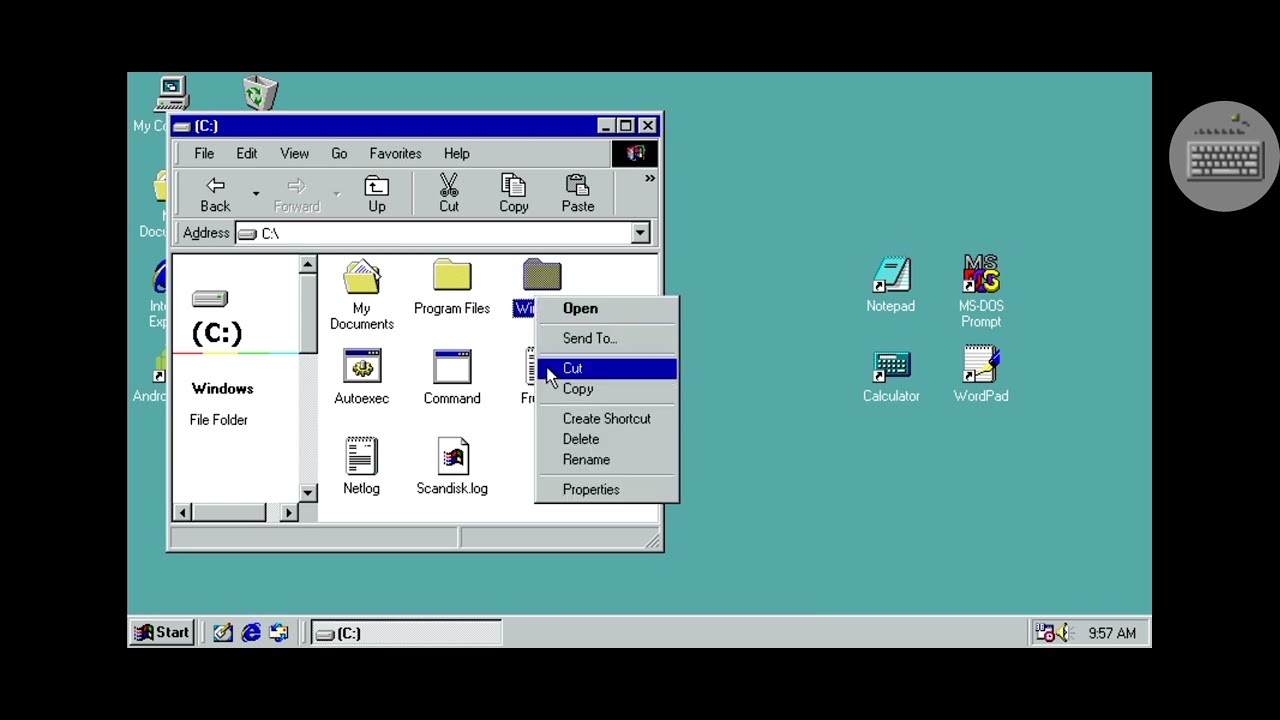Launch Internet Explorer from Quick Launch
Image resolution: width=1280 pixels, height=720 pixels.
(251, 633)
